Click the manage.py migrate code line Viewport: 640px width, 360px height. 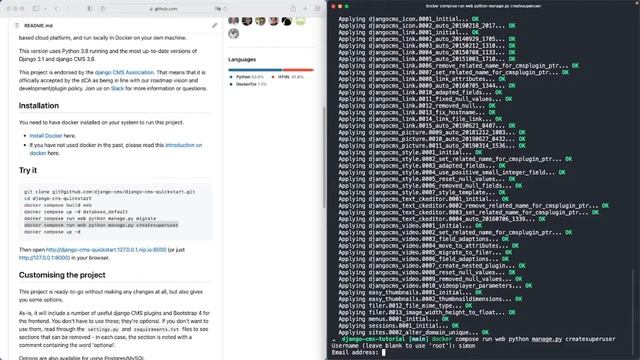tap(90, 218)
